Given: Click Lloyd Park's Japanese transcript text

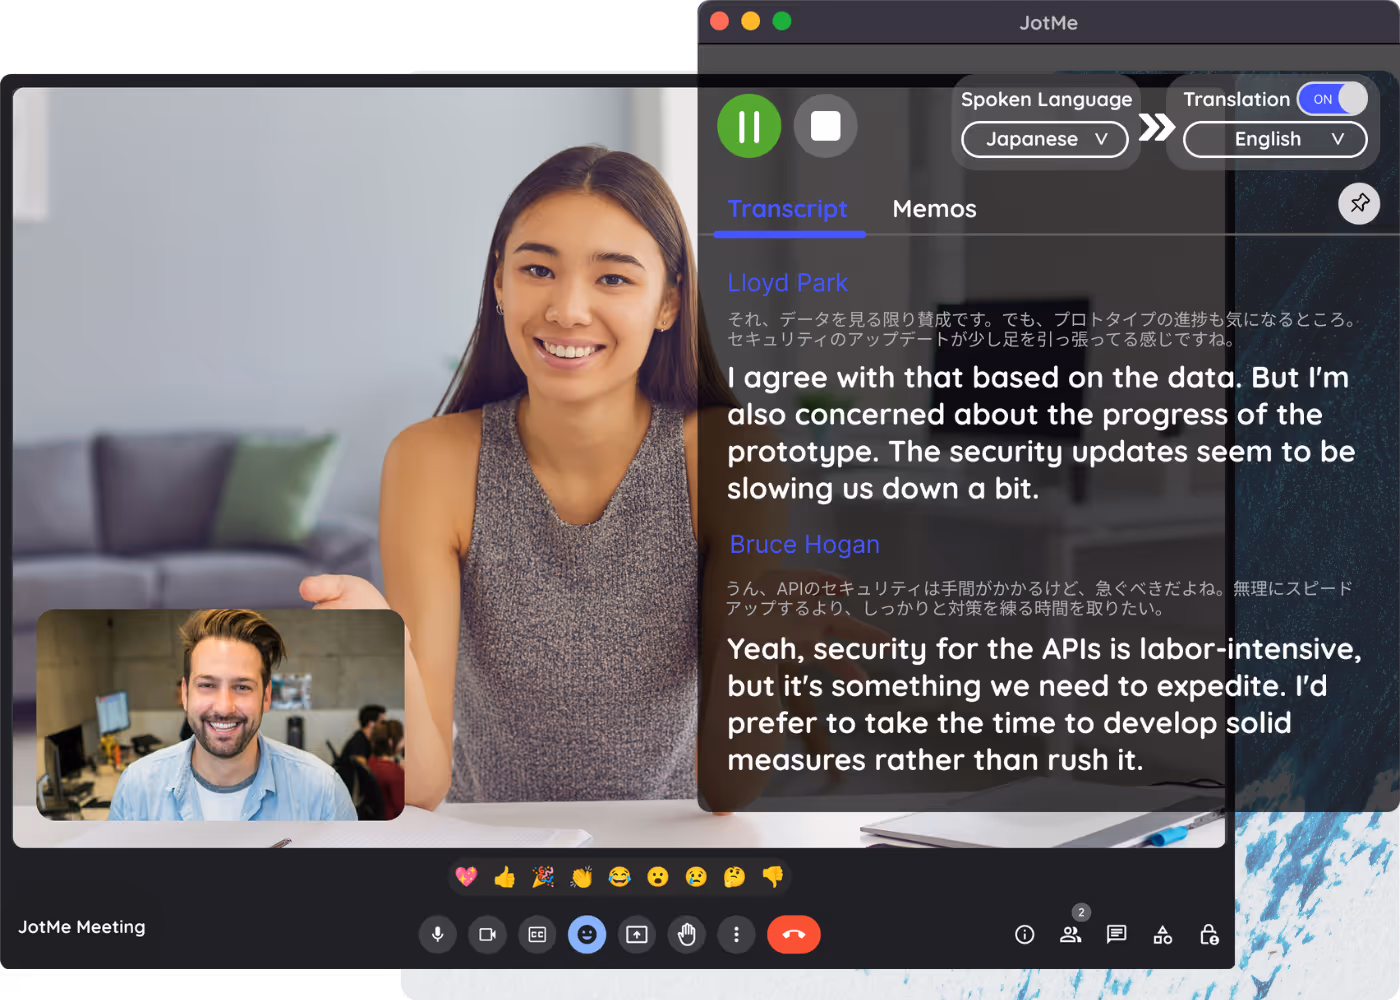Looking at the screenshot, I should point(1042,329).
